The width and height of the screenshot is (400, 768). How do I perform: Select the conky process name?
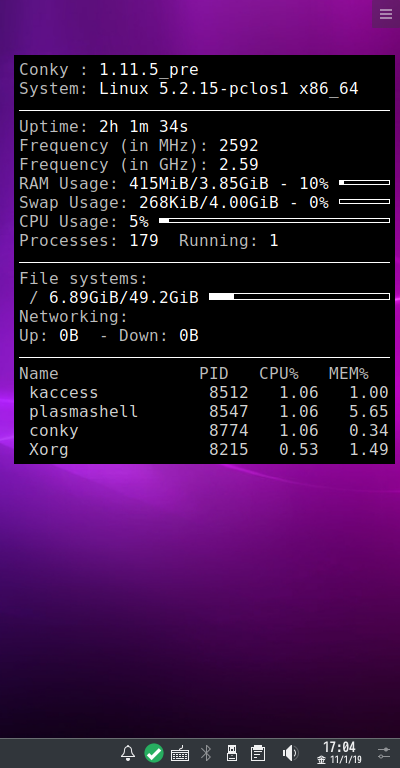tap(54, 431)
